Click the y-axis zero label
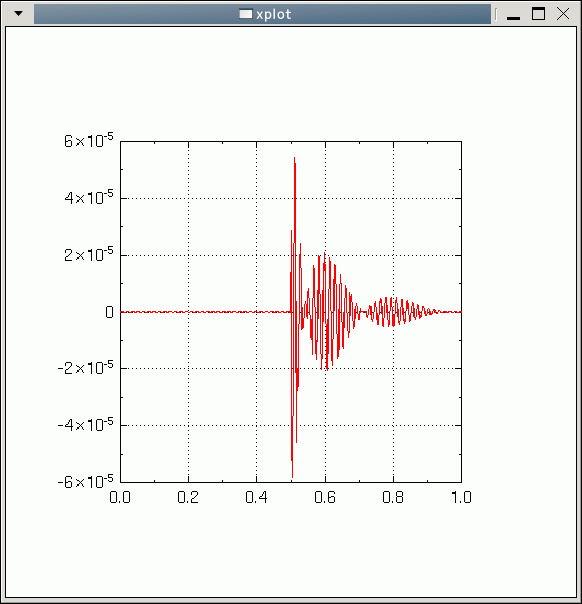 (109, 312)
